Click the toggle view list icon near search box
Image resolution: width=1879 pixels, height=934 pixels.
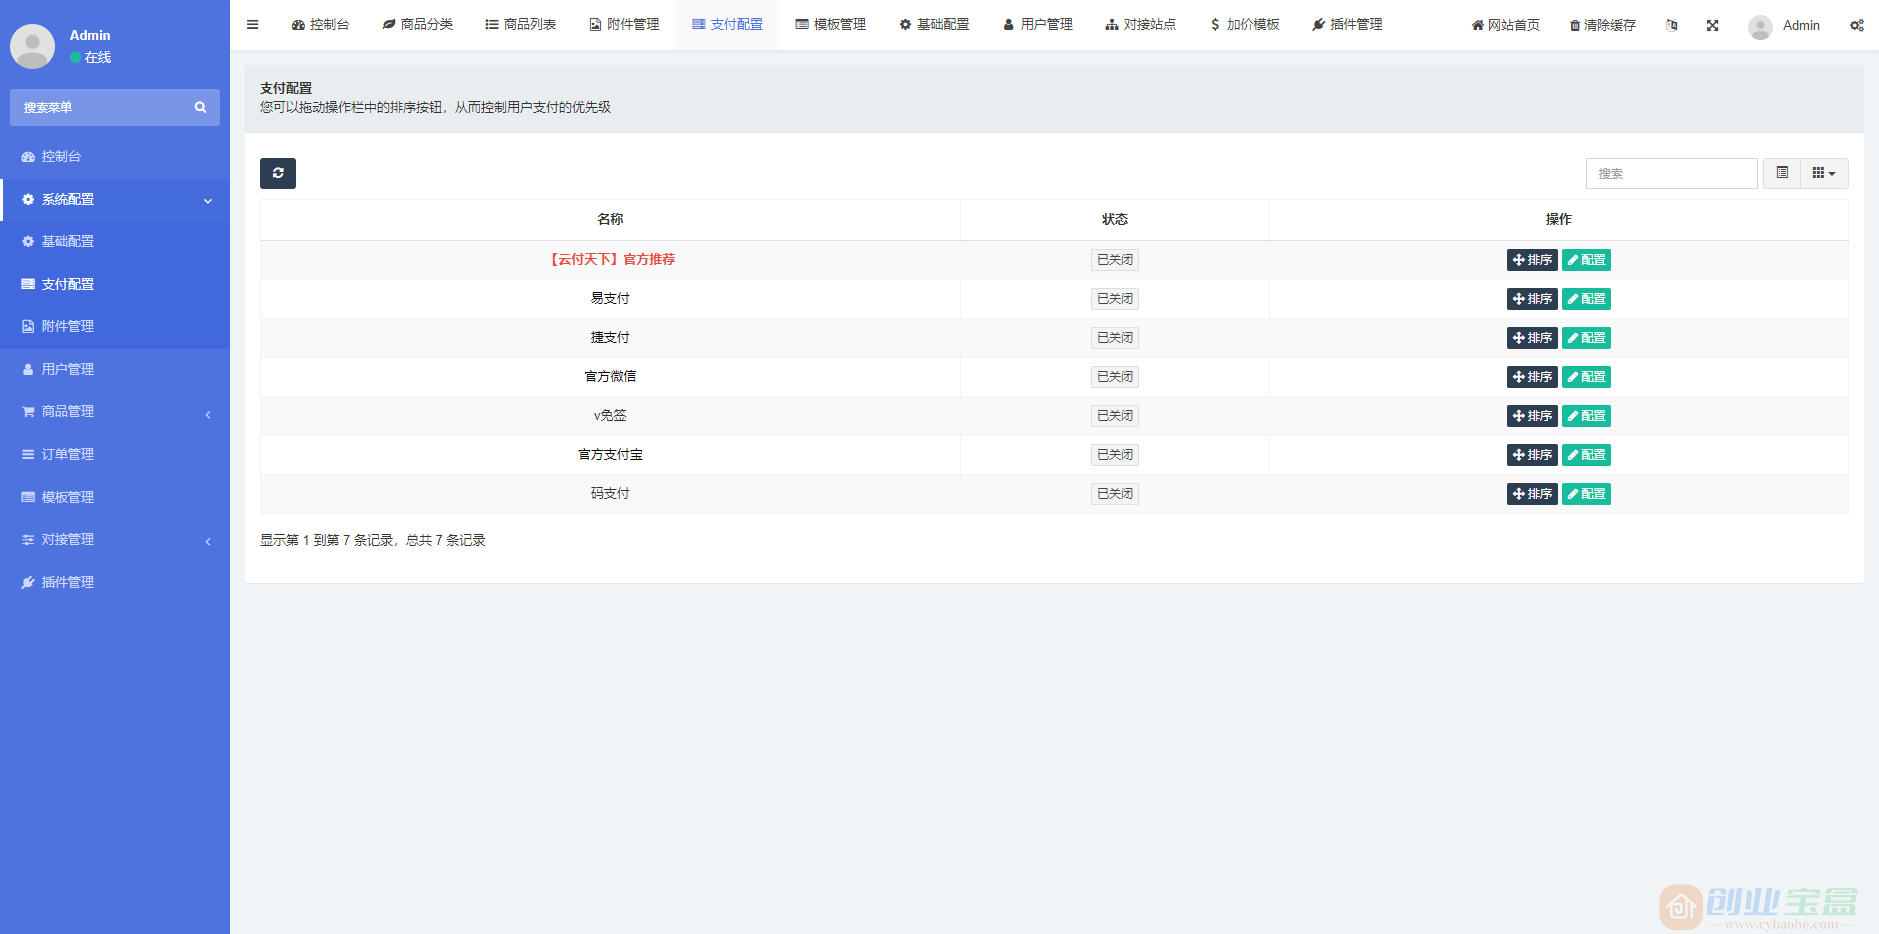1781,173
